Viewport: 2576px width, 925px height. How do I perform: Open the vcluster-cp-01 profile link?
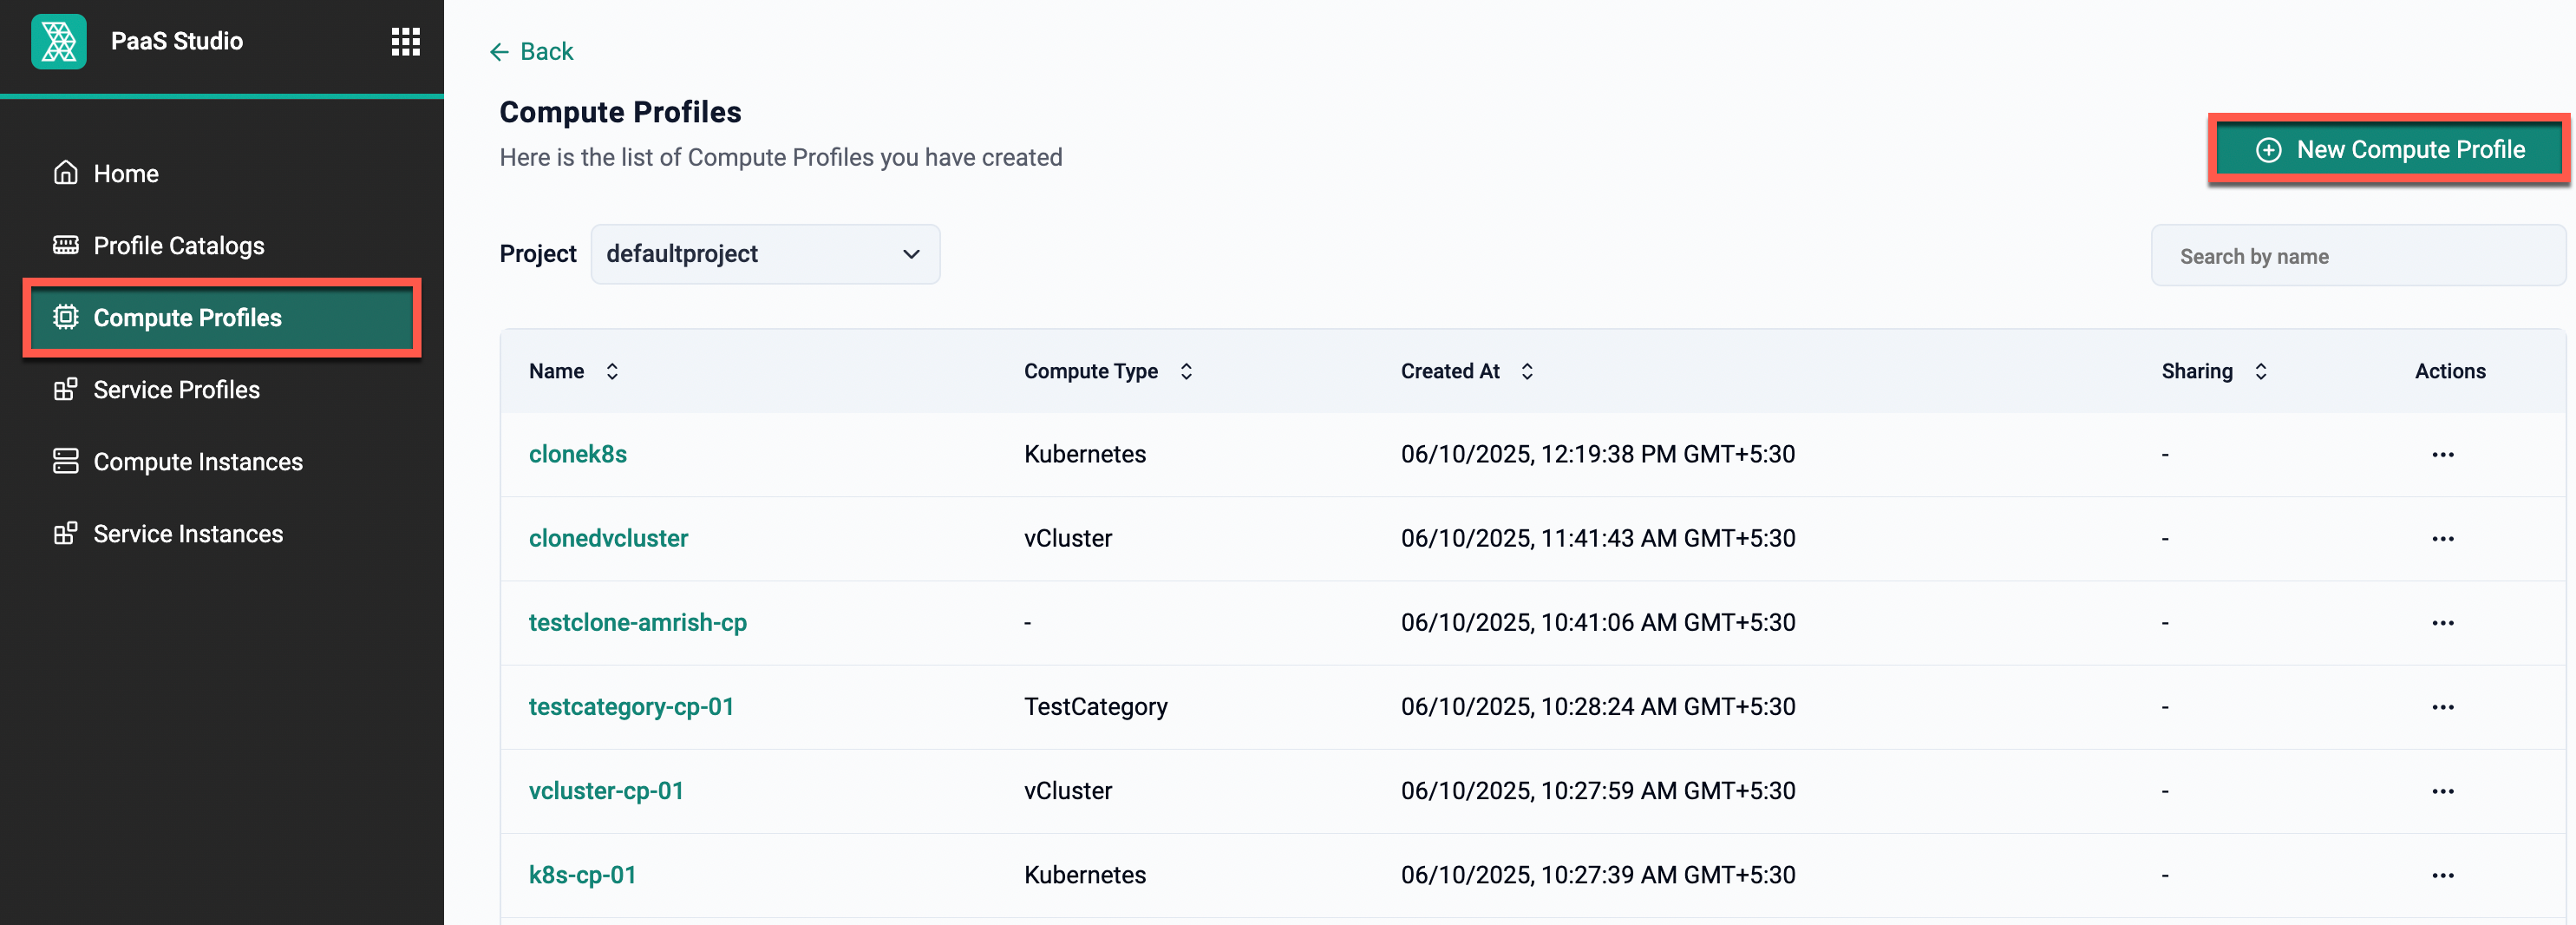click(x=606, y=791)
